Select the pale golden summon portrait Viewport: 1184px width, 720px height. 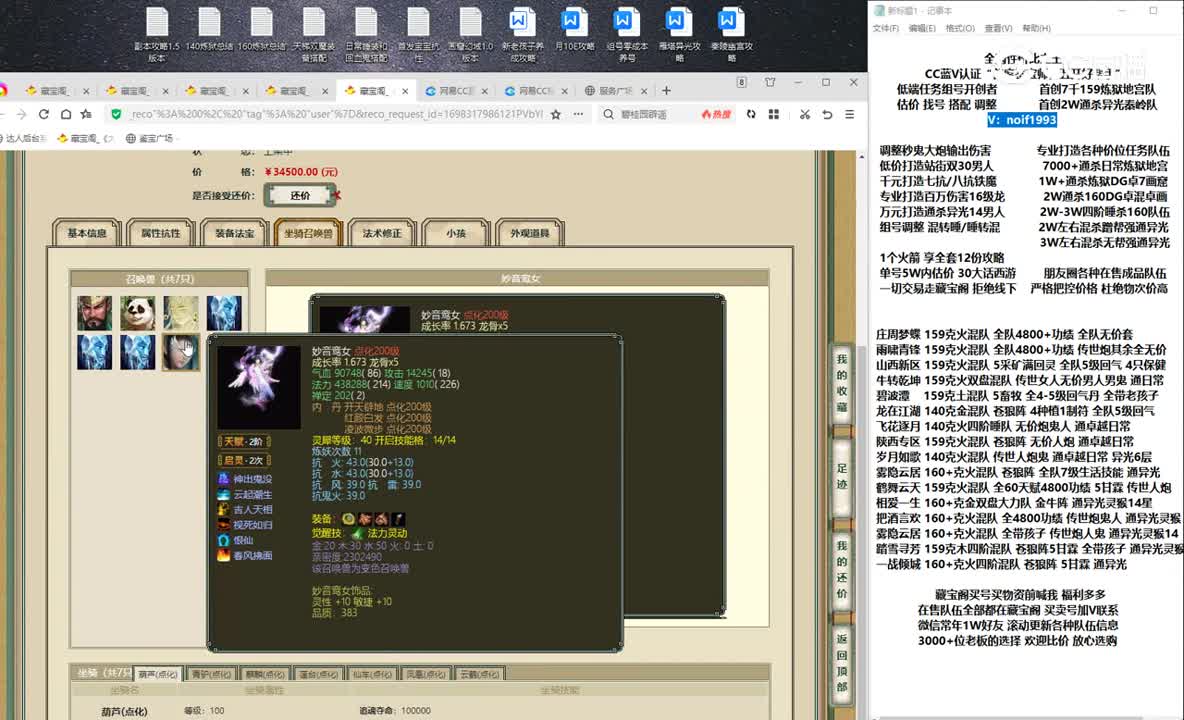point(180,312)
